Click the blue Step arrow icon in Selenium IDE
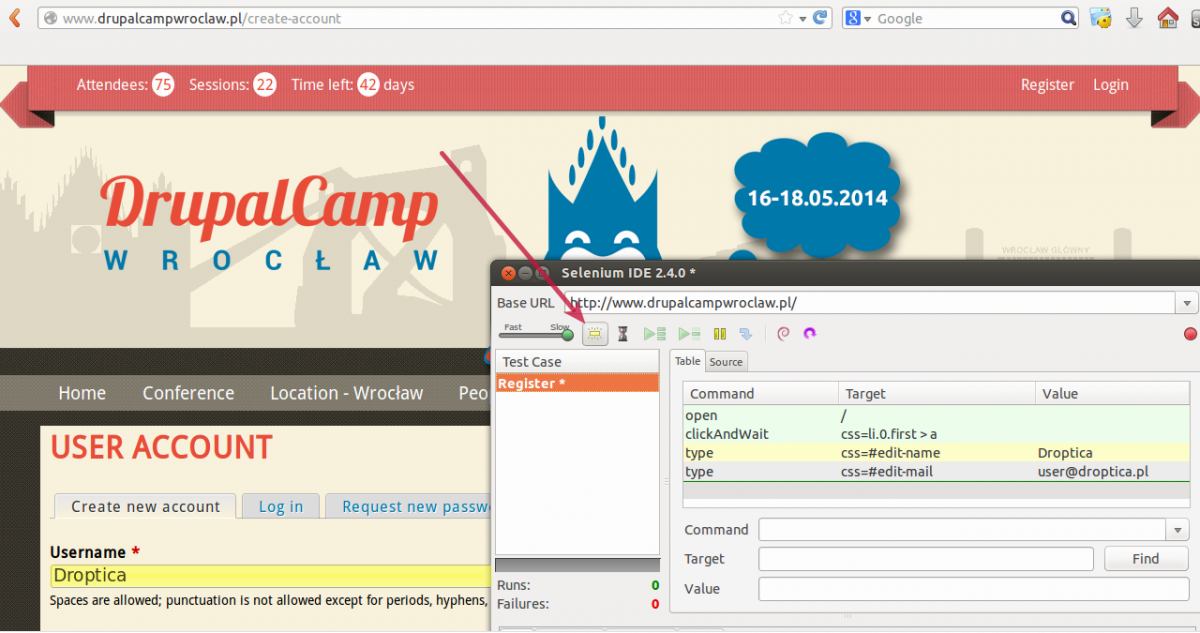Screen dimensions: 1200x633 pyautogui.click(x=746, y=334)
